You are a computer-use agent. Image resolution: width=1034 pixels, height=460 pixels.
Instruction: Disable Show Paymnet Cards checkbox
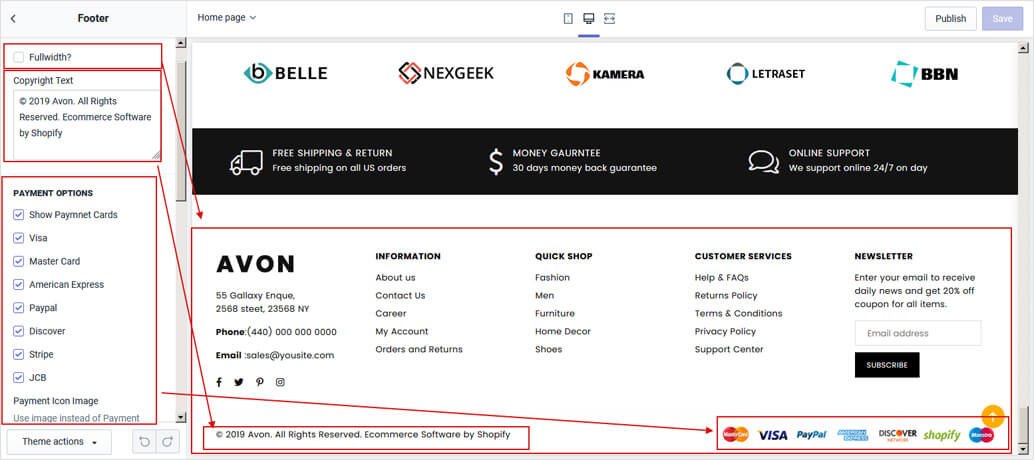click(19, 215)
